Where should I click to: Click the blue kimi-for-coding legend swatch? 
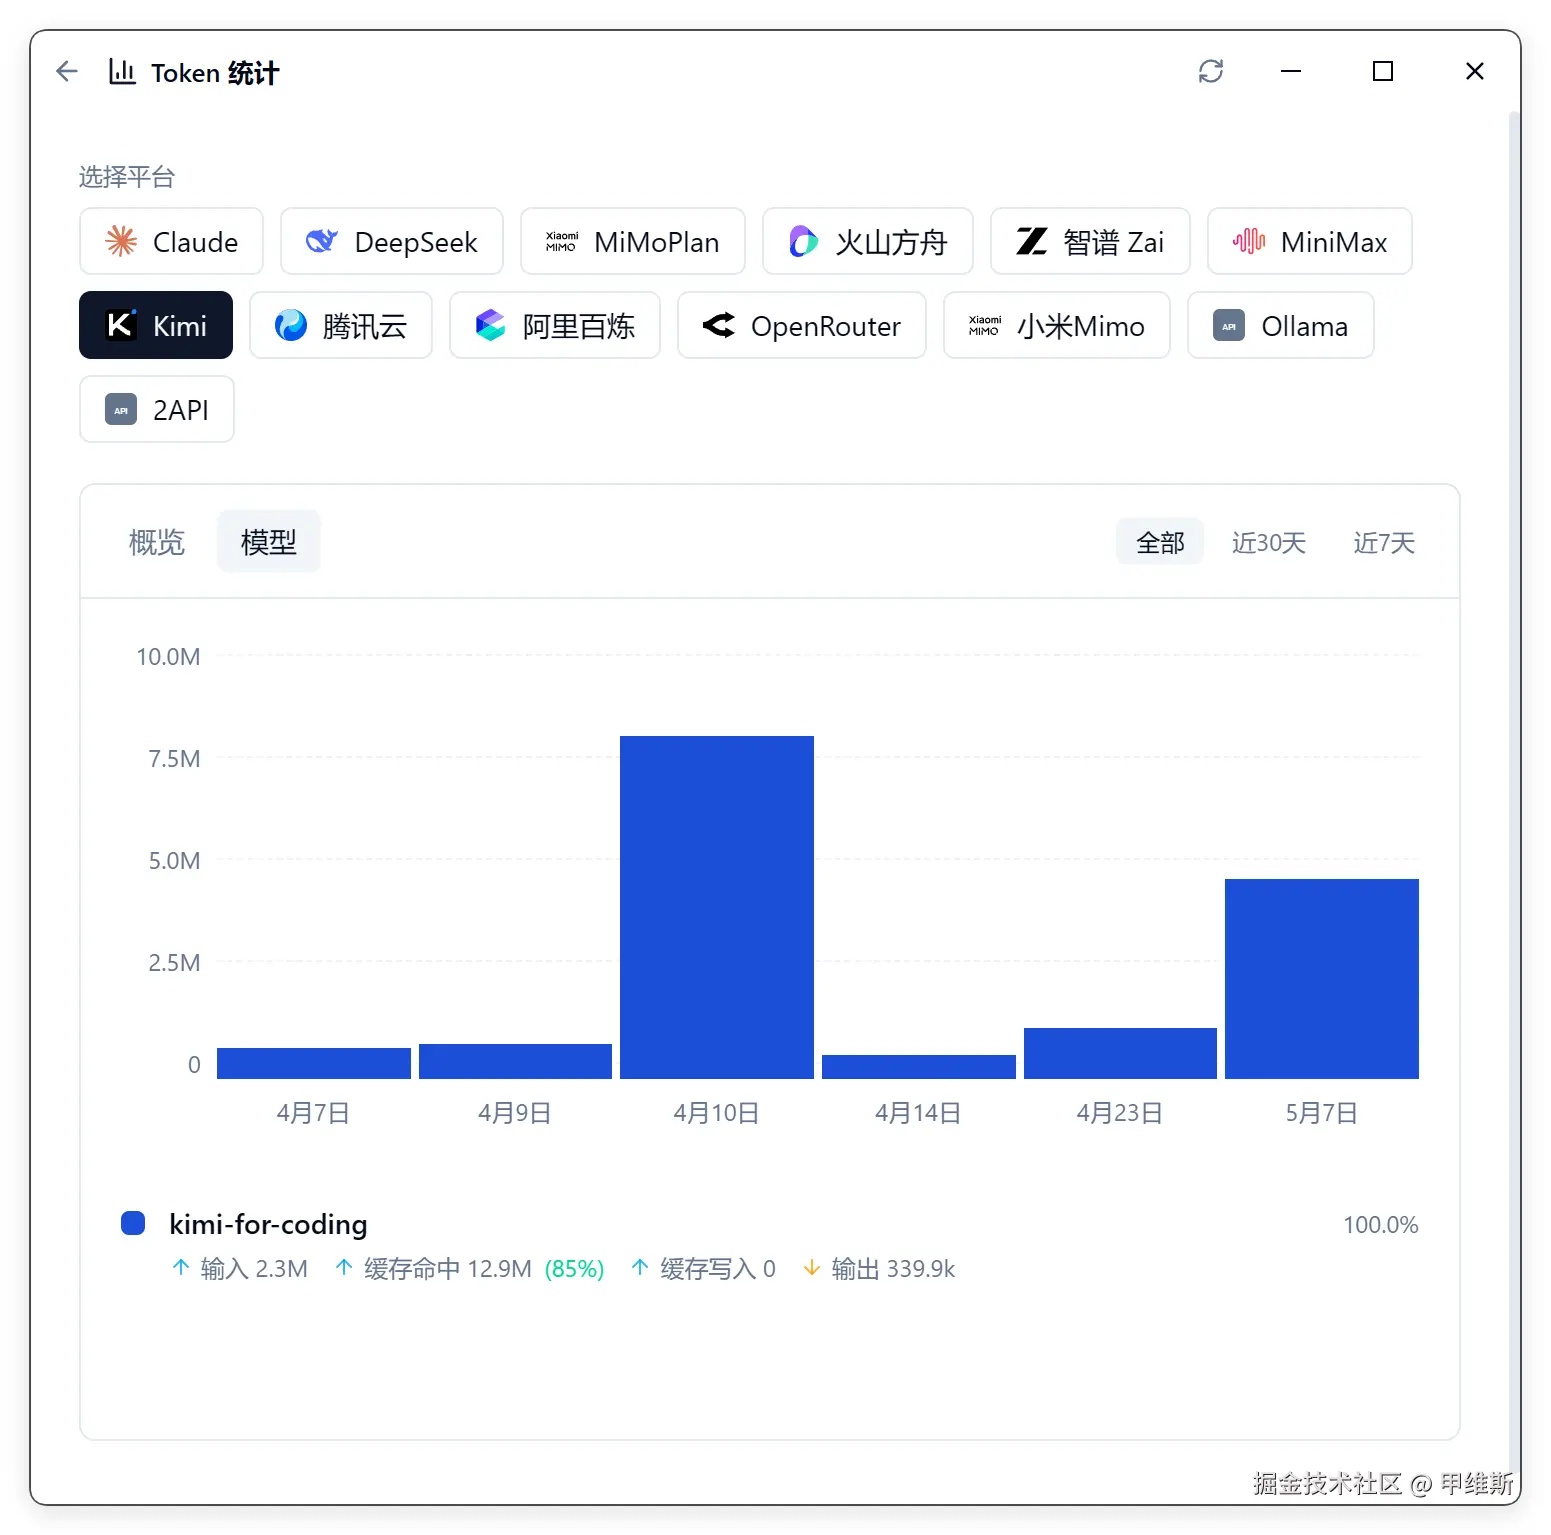133,1223
